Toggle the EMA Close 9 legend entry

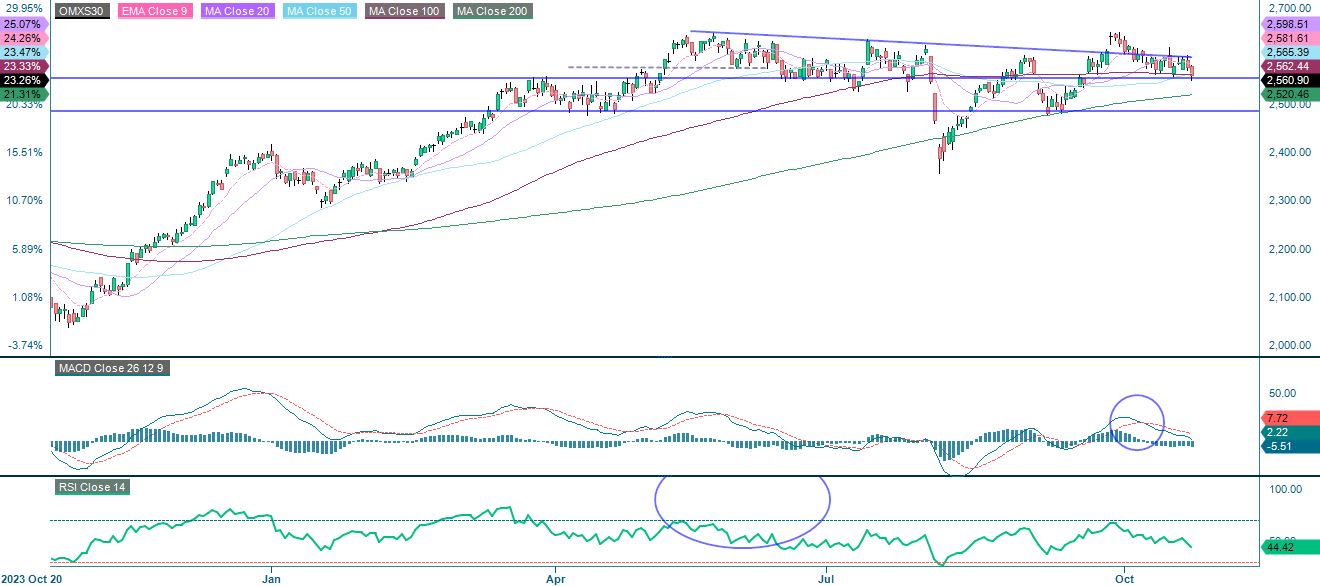pyautogui.click(x=153, y=12)
